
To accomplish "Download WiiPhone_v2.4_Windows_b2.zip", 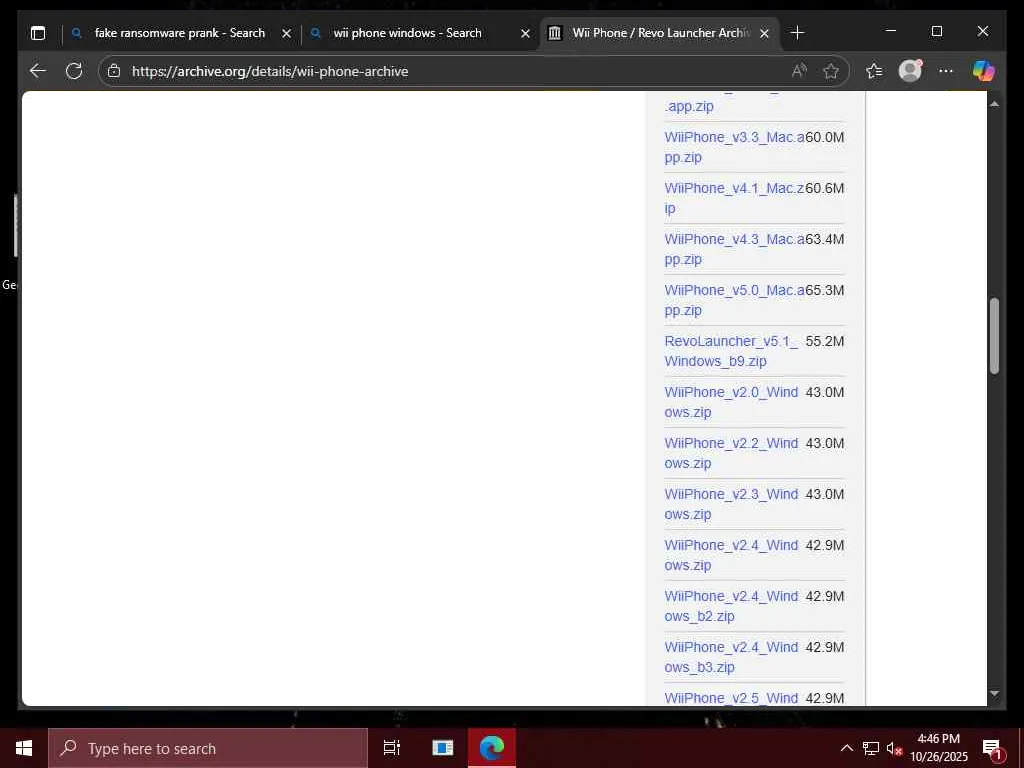I will click(731, 605).
